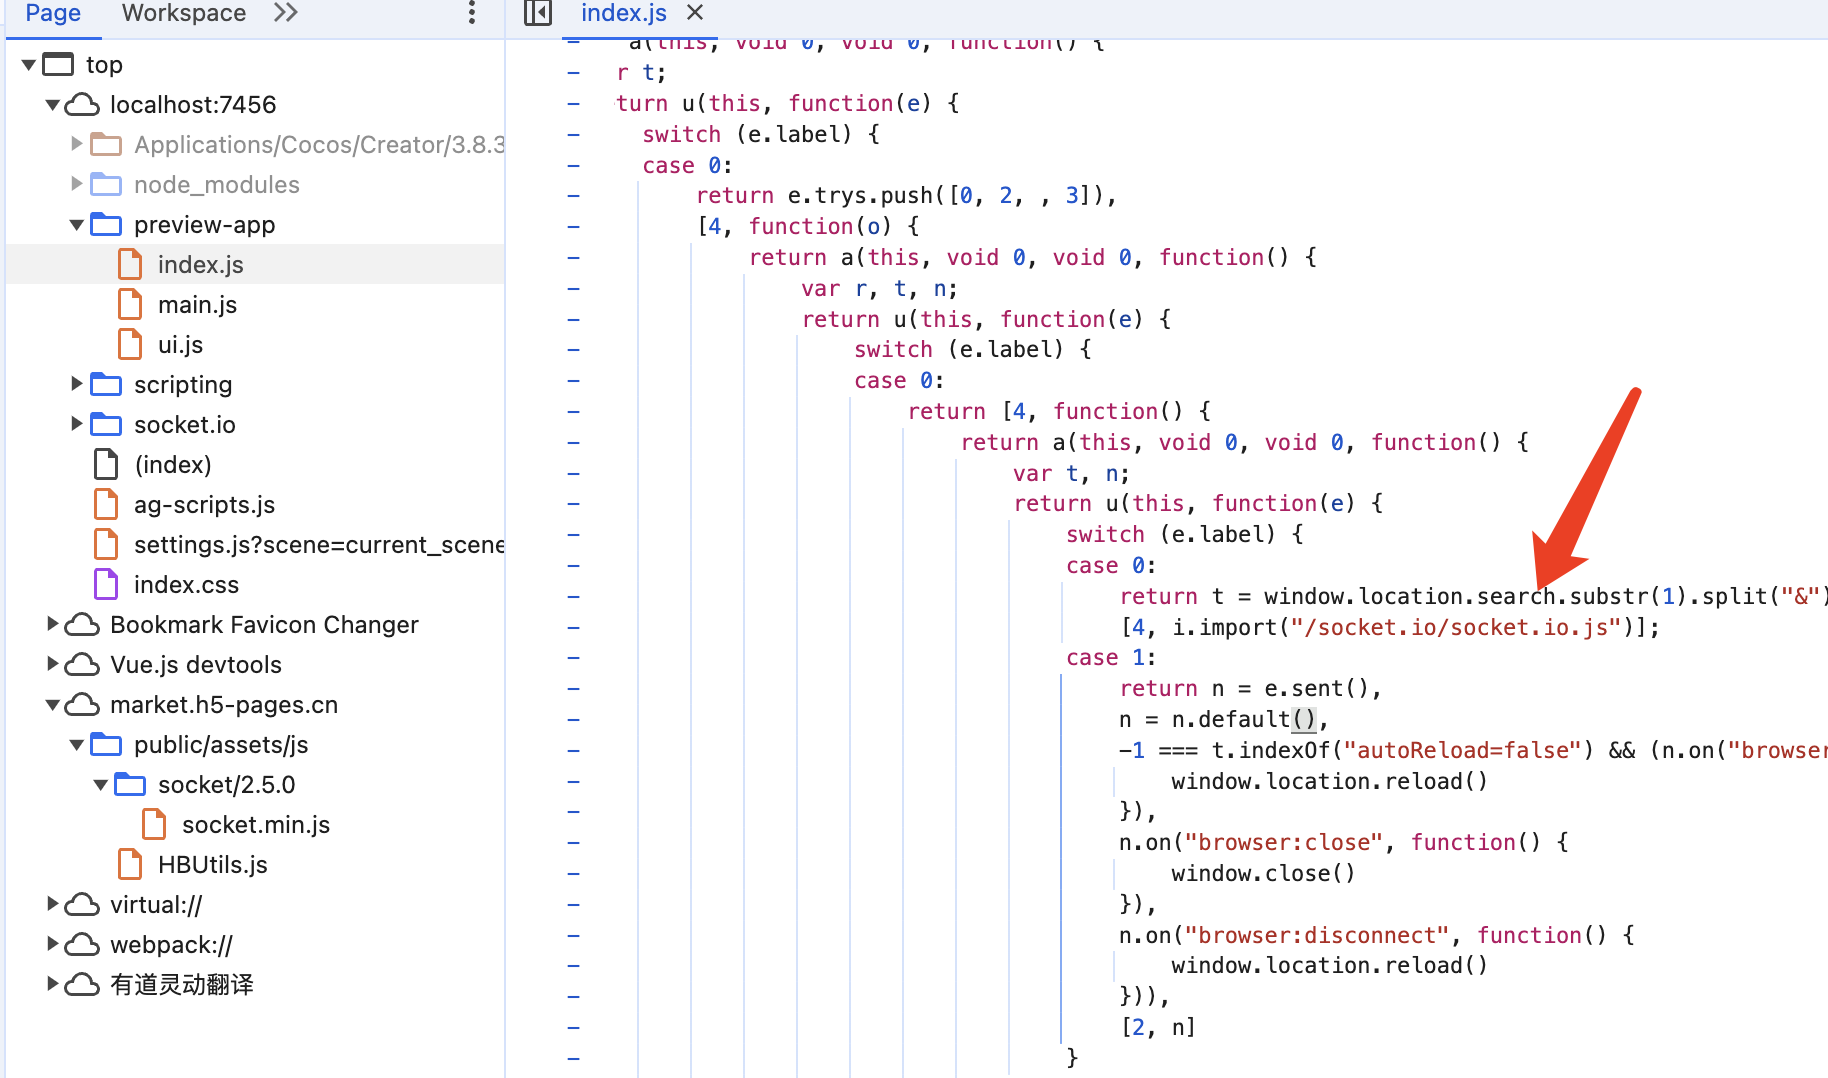
Task: Click the gutter dash beside 'case 1:'
Action: pyautogui.click(x=573, y=658)
